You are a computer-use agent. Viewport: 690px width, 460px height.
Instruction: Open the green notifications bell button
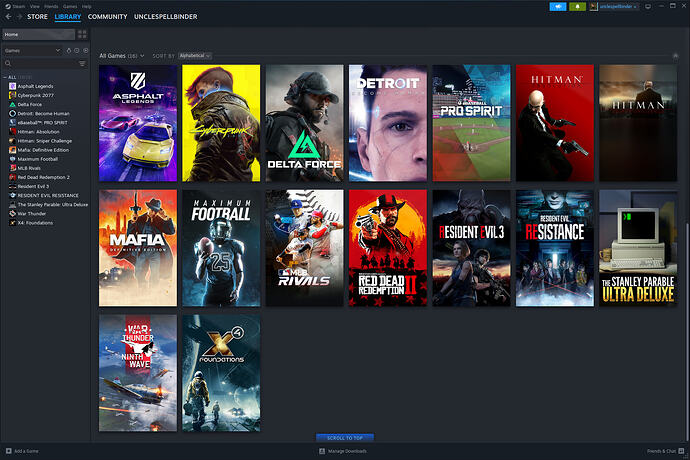(577, 7)
